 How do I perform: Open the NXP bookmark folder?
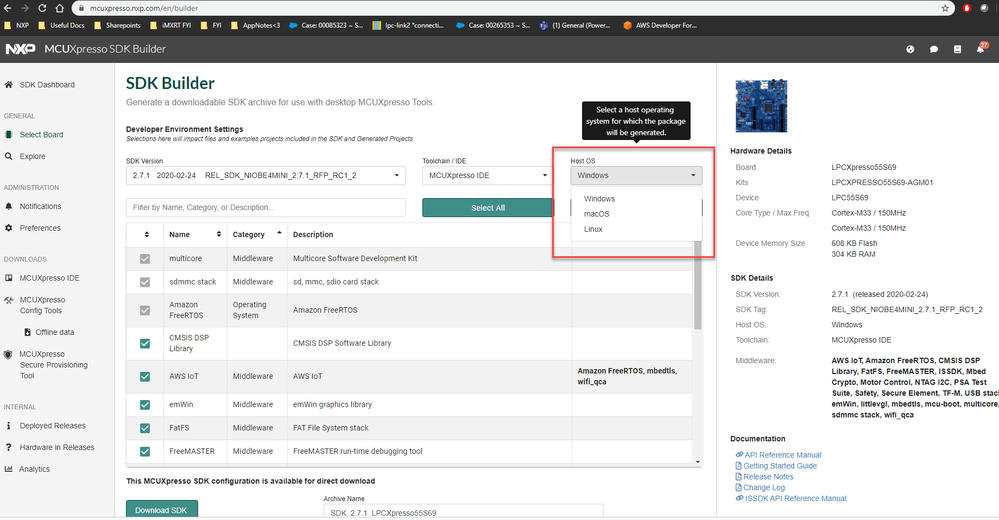coord(17,25)
